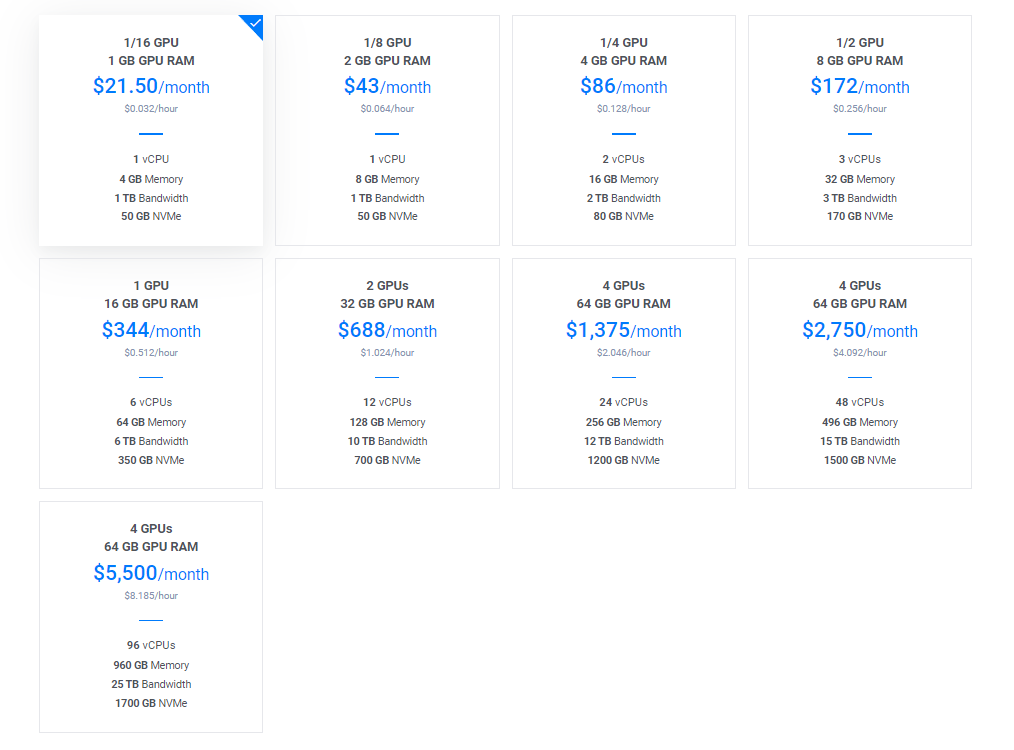
Task: Click the 25 TB Bandwidth spec line
Action: coord(151,684)
